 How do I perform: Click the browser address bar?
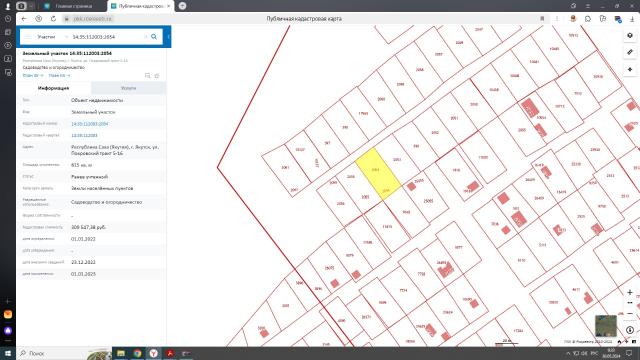303,19
